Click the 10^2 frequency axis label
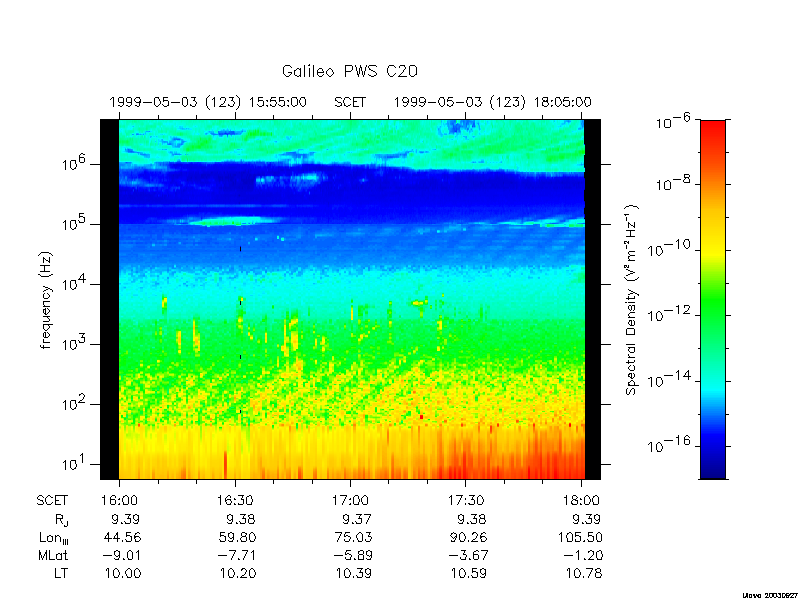The height and width of the screenshot is (600, 800). 76,403
